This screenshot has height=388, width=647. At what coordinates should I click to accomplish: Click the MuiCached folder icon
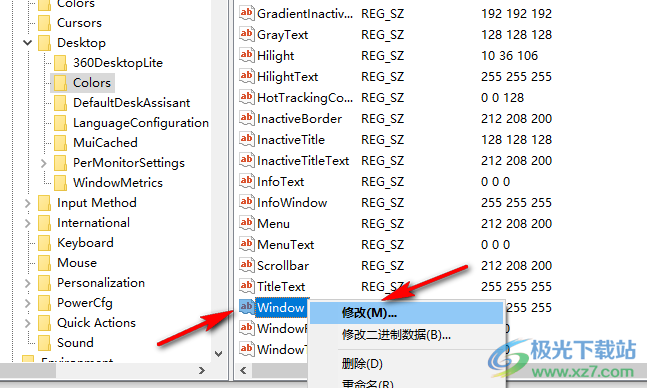click(x=60, y=143)
